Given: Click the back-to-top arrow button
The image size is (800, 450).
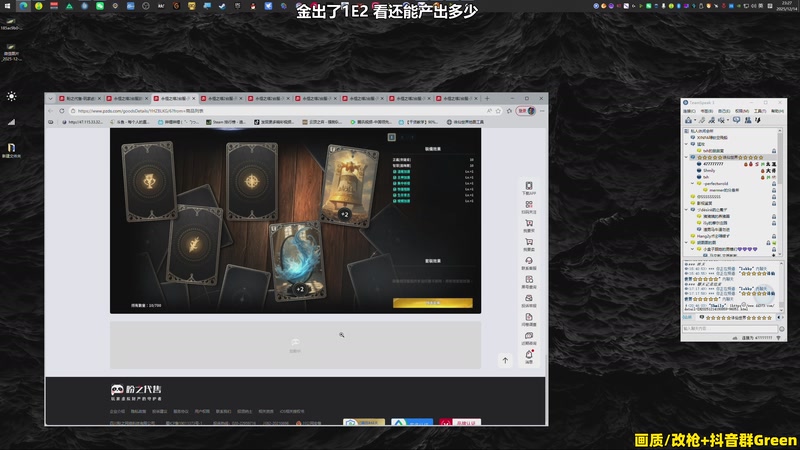Looking at the screenshot, I should point(505,360).
